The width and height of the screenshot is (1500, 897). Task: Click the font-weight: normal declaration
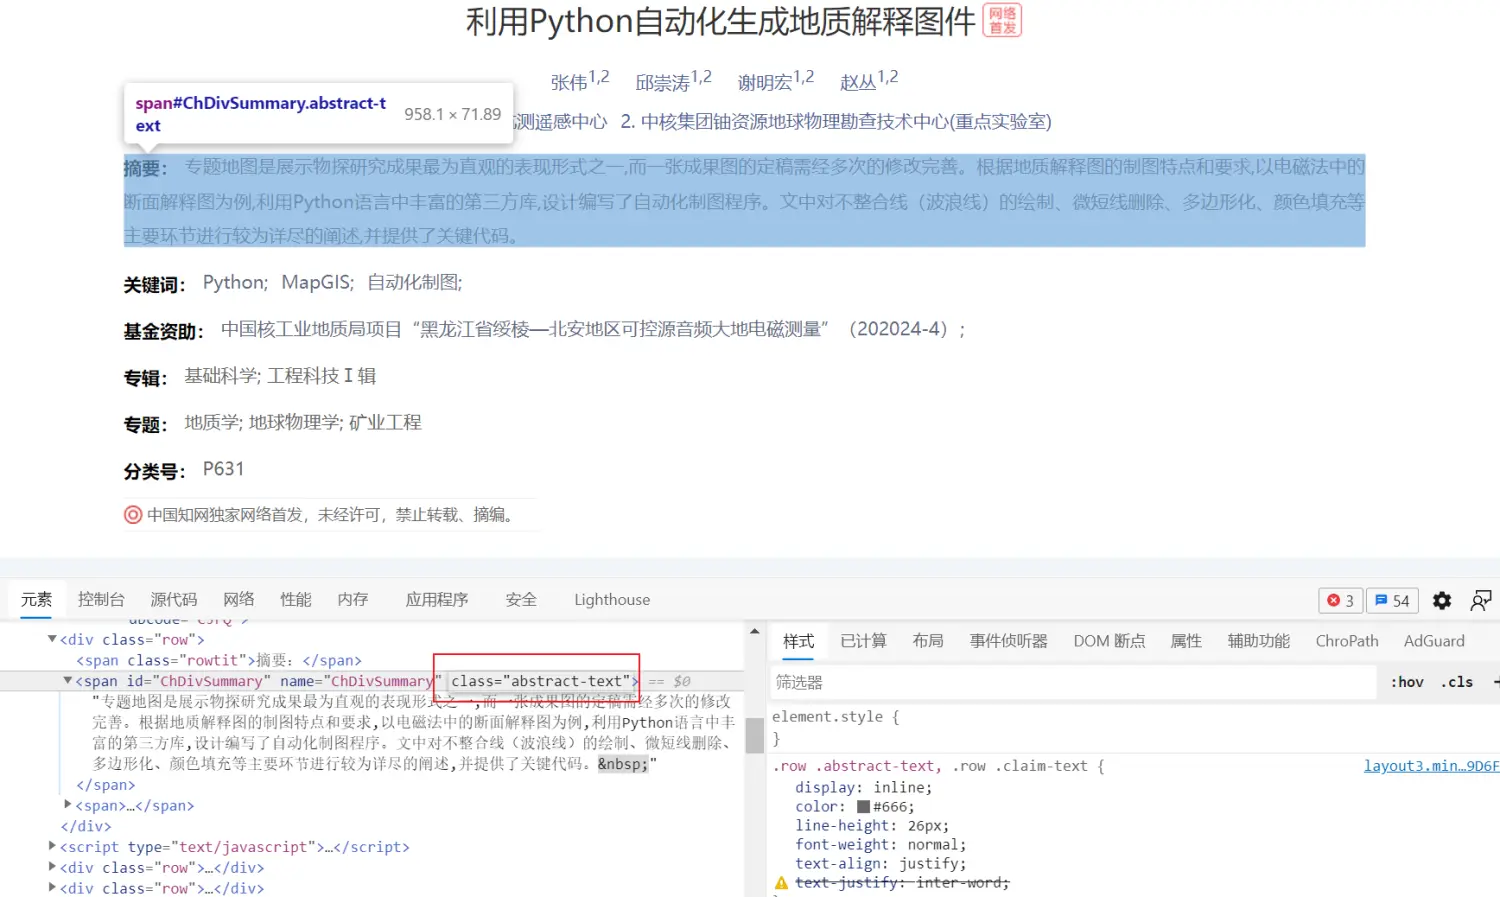[881, 845]
